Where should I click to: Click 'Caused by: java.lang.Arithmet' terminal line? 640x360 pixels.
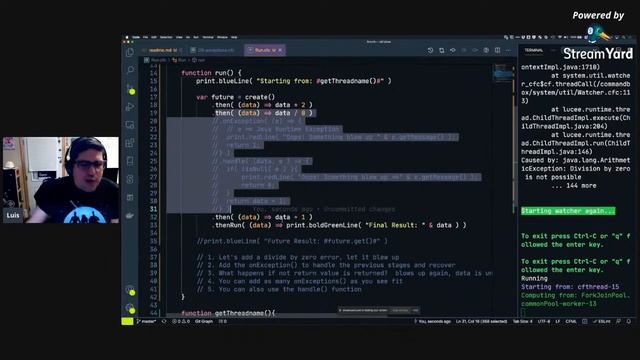(576, 160)
